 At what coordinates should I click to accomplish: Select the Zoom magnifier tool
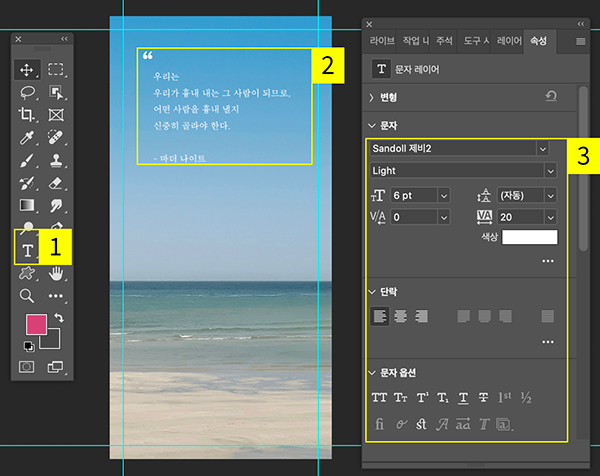[x=27, y=296]
